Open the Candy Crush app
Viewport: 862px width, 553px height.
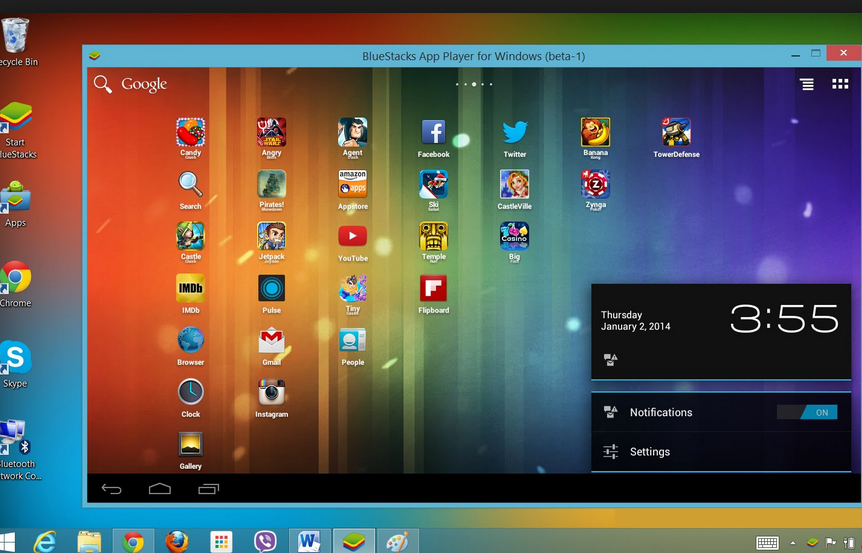pyautogui.click(x=190, y=132)
